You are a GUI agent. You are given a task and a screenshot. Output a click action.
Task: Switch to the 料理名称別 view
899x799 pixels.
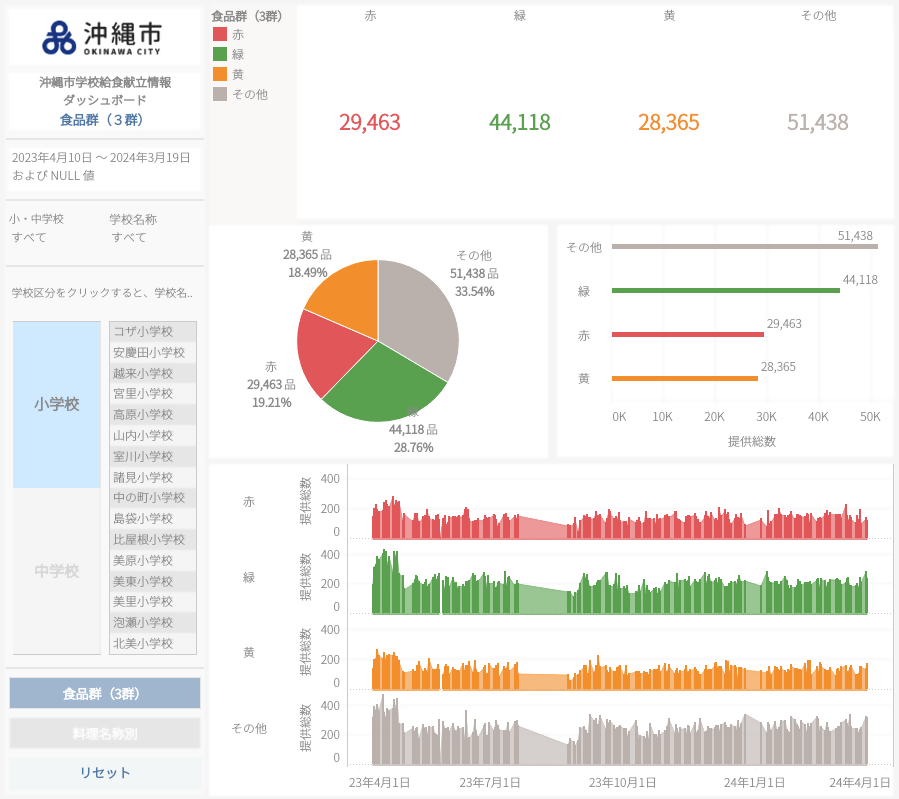(105, 734)
